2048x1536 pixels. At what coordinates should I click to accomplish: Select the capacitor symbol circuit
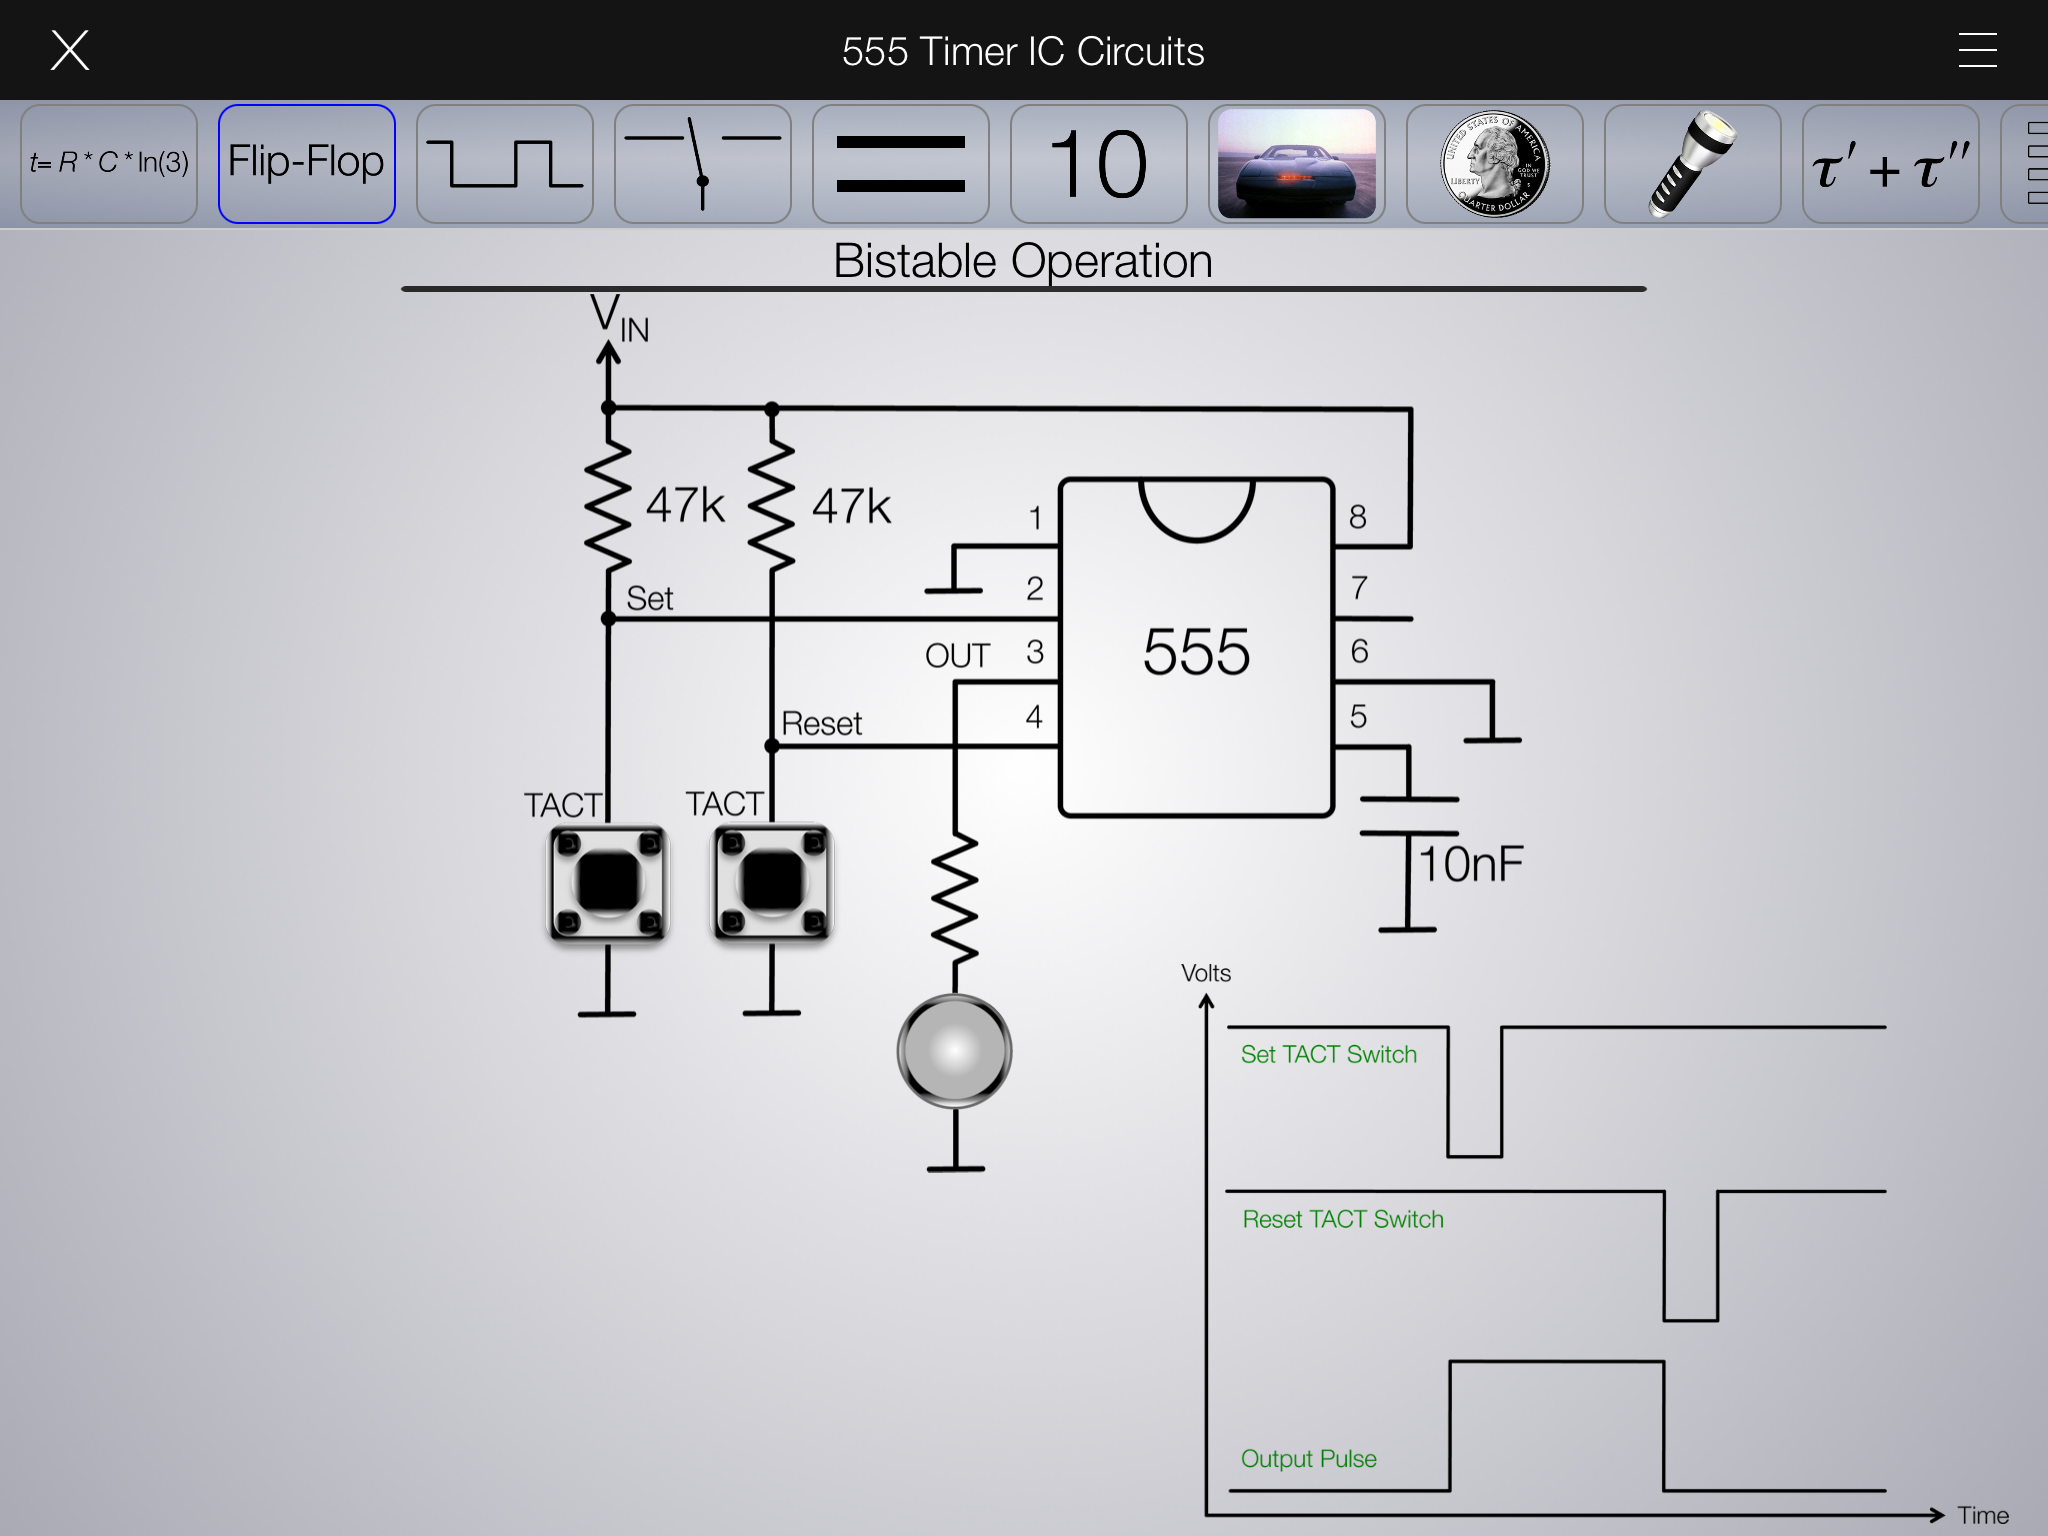point(901,164)
